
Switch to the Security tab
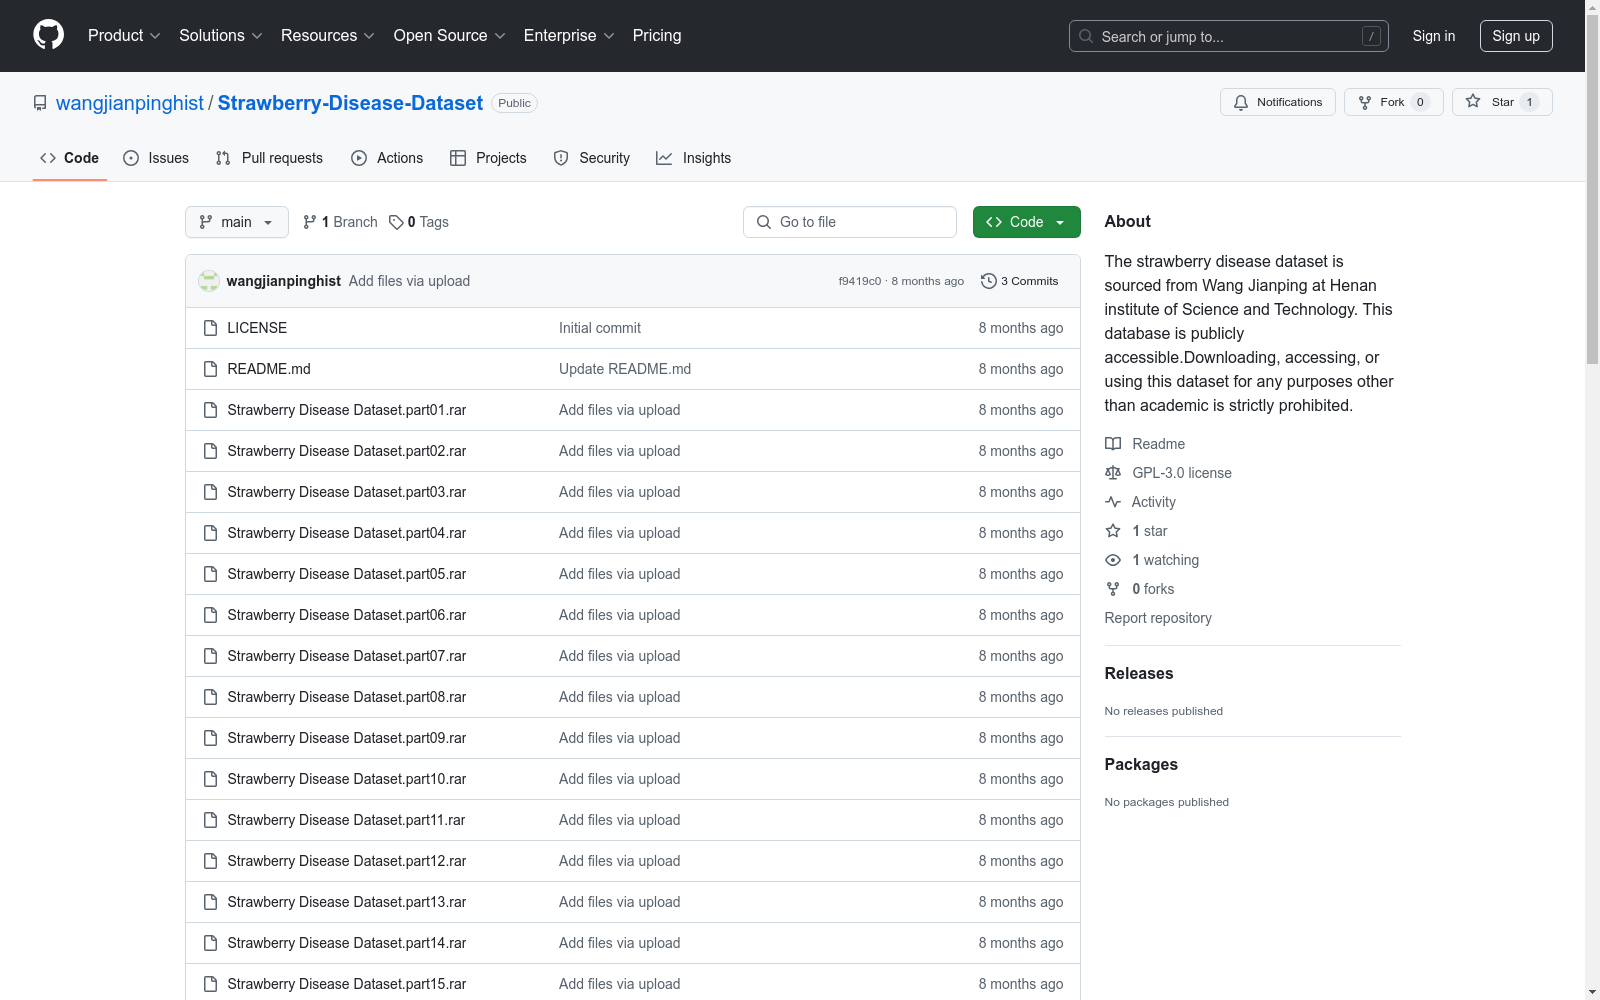pyautogui.click(x=592, y=158)
